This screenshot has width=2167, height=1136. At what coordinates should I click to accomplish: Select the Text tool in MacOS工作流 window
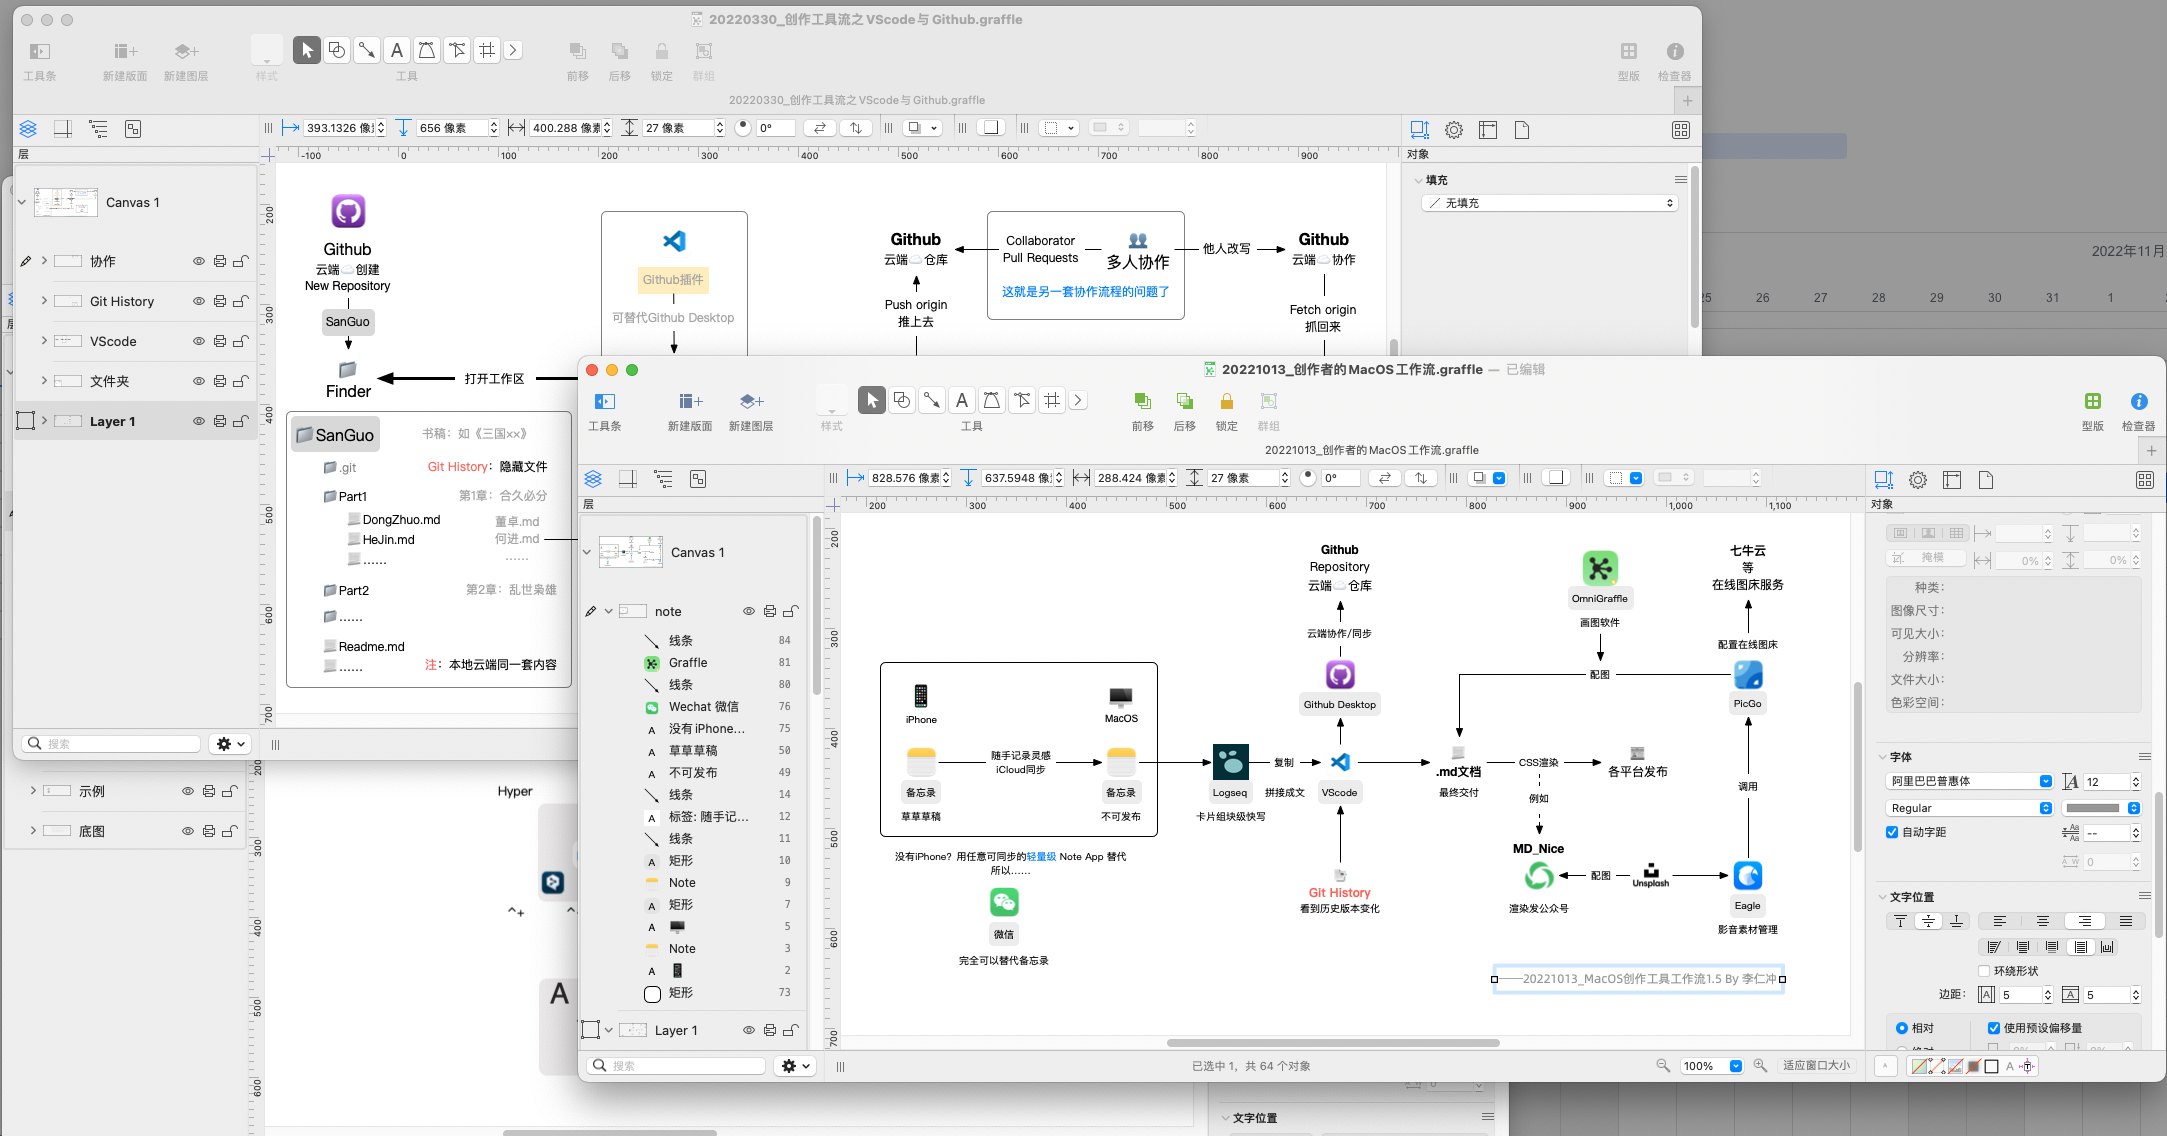(962, 401)
